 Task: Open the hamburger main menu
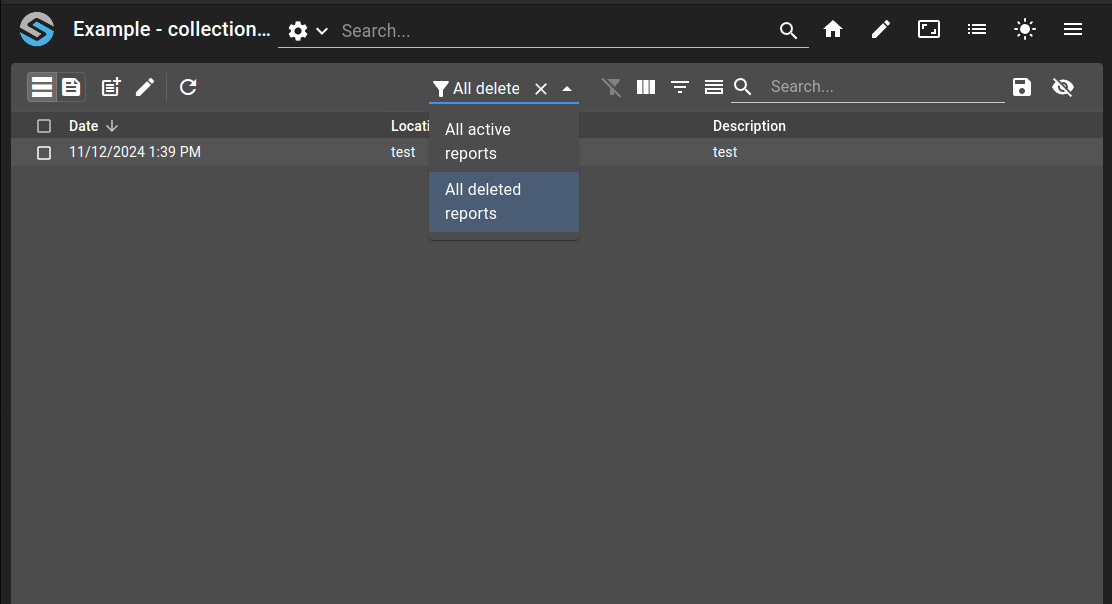click(x=1073, y=29)
